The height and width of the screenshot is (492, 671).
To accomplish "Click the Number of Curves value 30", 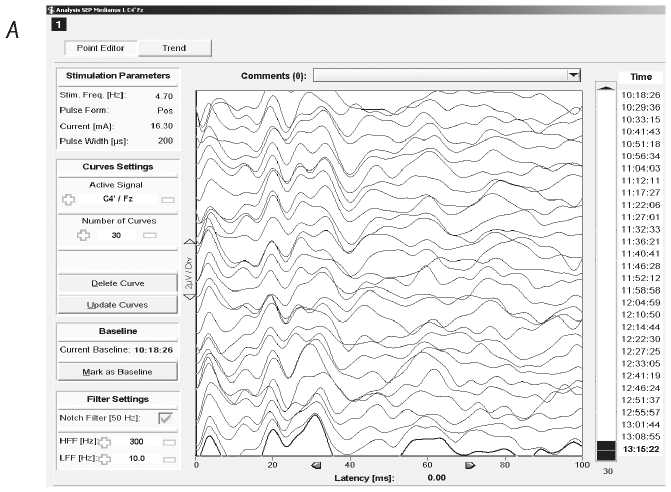I will pos(116,235).
